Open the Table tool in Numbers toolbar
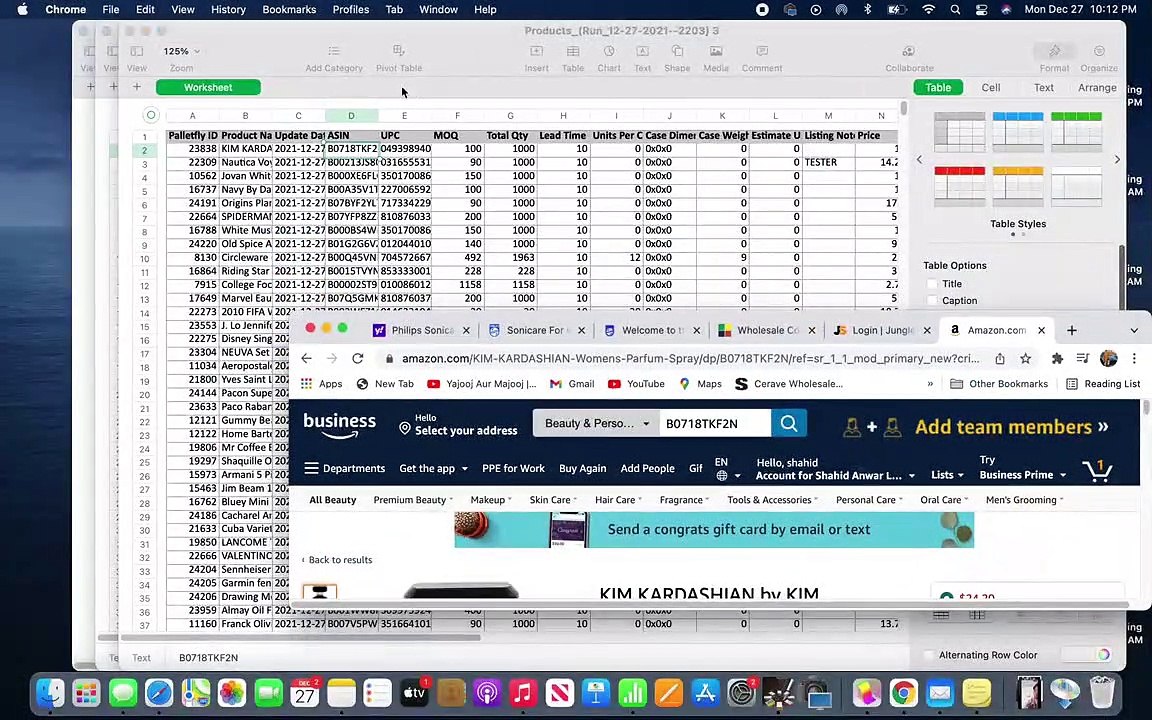The height and width of the screenshot is (720, 1152). pyautogui.click(x=572, y=51)
